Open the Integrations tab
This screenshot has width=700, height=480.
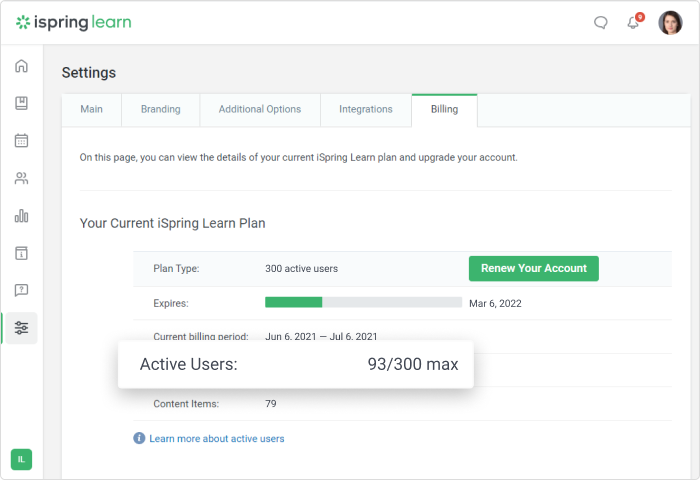point(366,109)
